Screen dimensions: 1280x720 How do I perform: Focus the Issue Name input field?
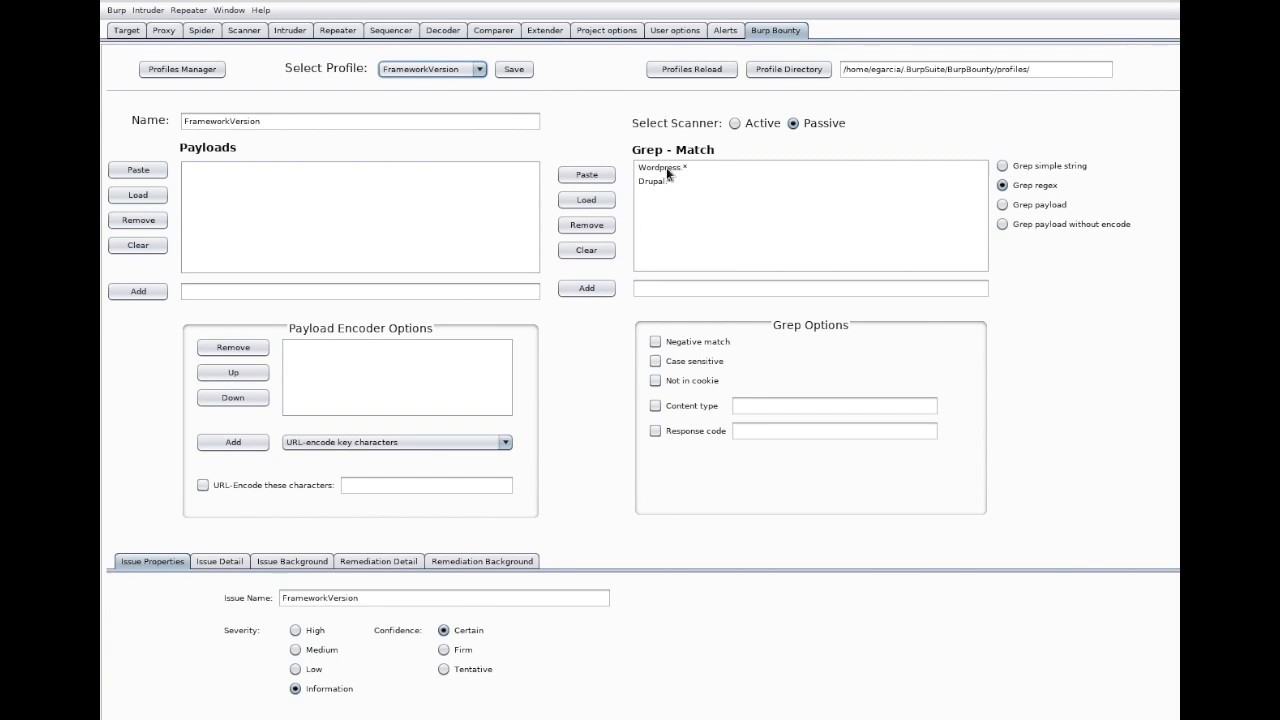pos(444,598)
